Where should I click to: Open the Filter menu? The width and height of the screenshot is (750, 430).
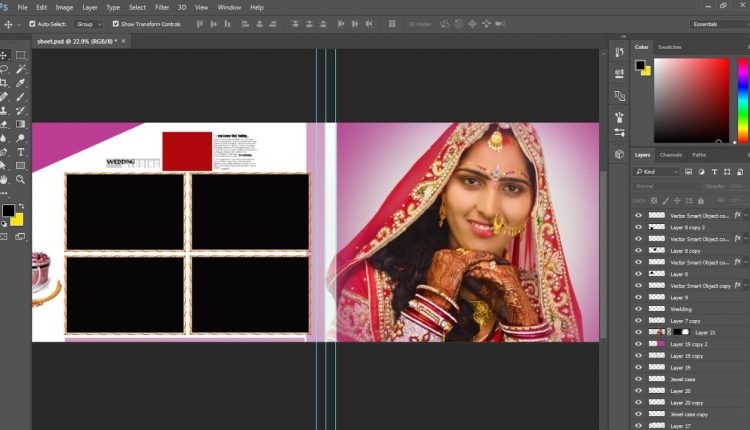click(x=162, y=7)
